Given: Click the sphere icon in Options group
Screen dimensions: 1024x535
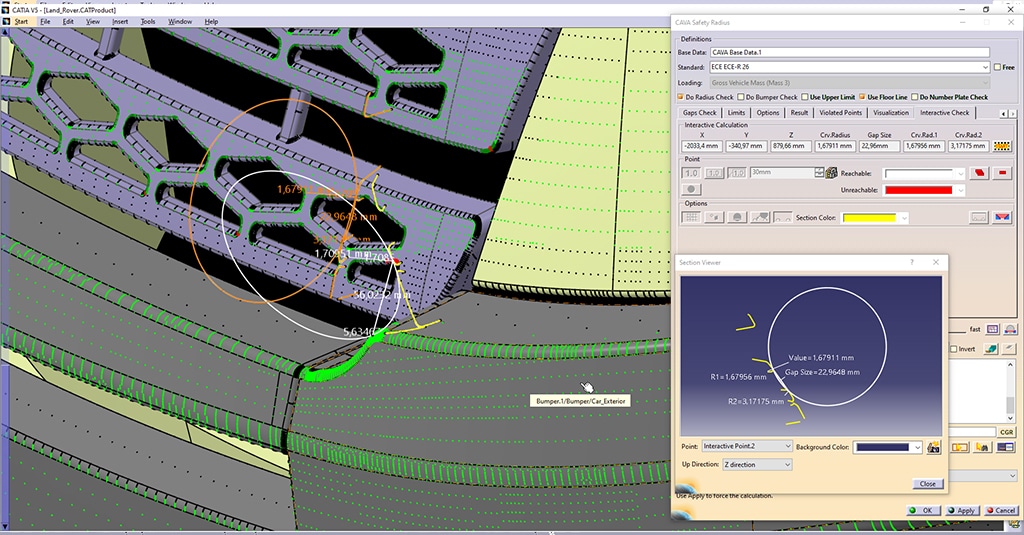Looking at the screenshot, I should click(x=737, y=218).
